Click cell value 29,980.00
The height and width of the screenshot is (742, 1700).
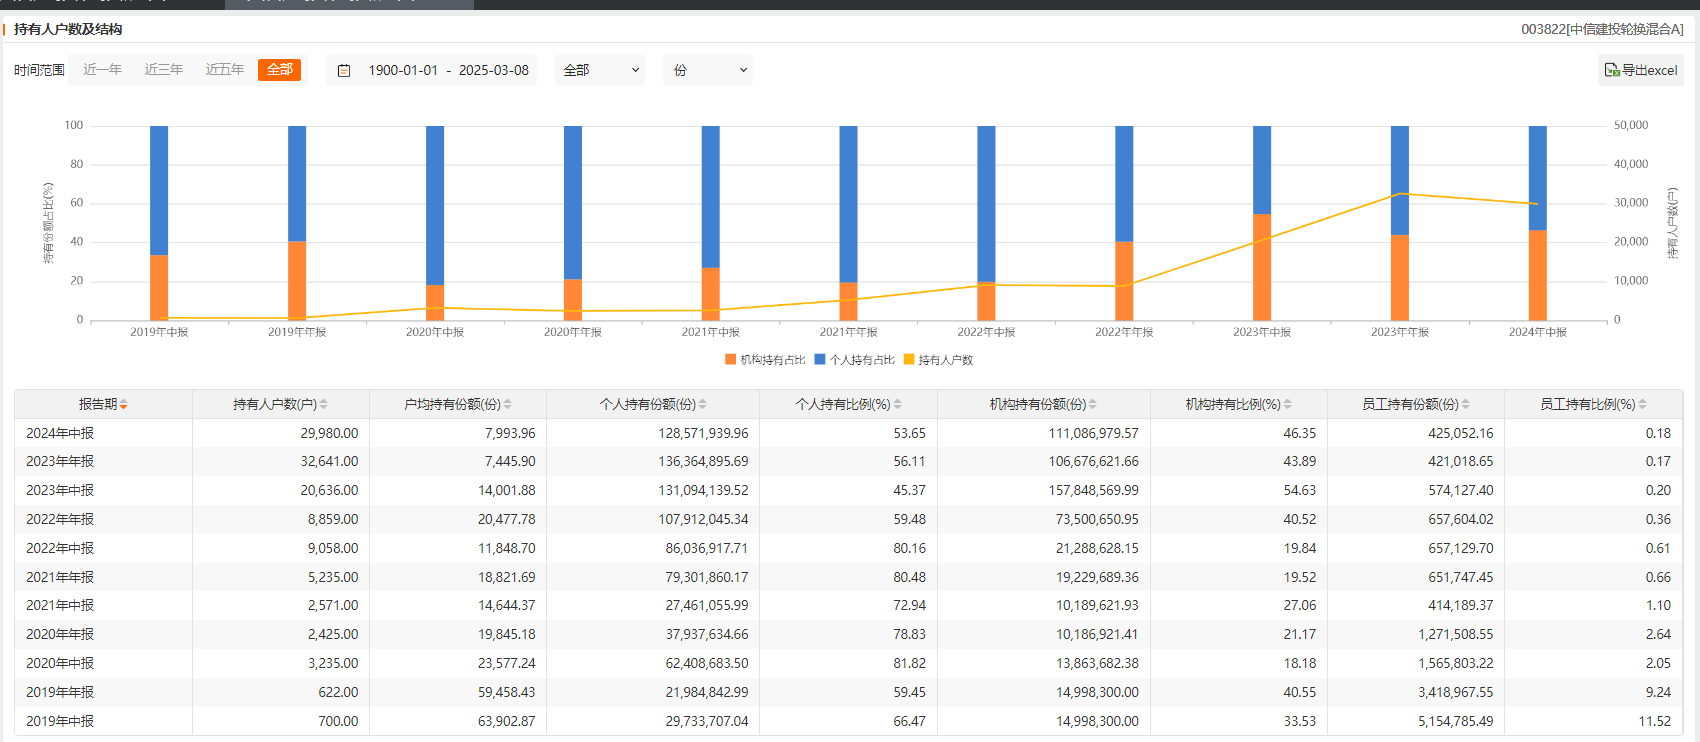pos(329,433)
